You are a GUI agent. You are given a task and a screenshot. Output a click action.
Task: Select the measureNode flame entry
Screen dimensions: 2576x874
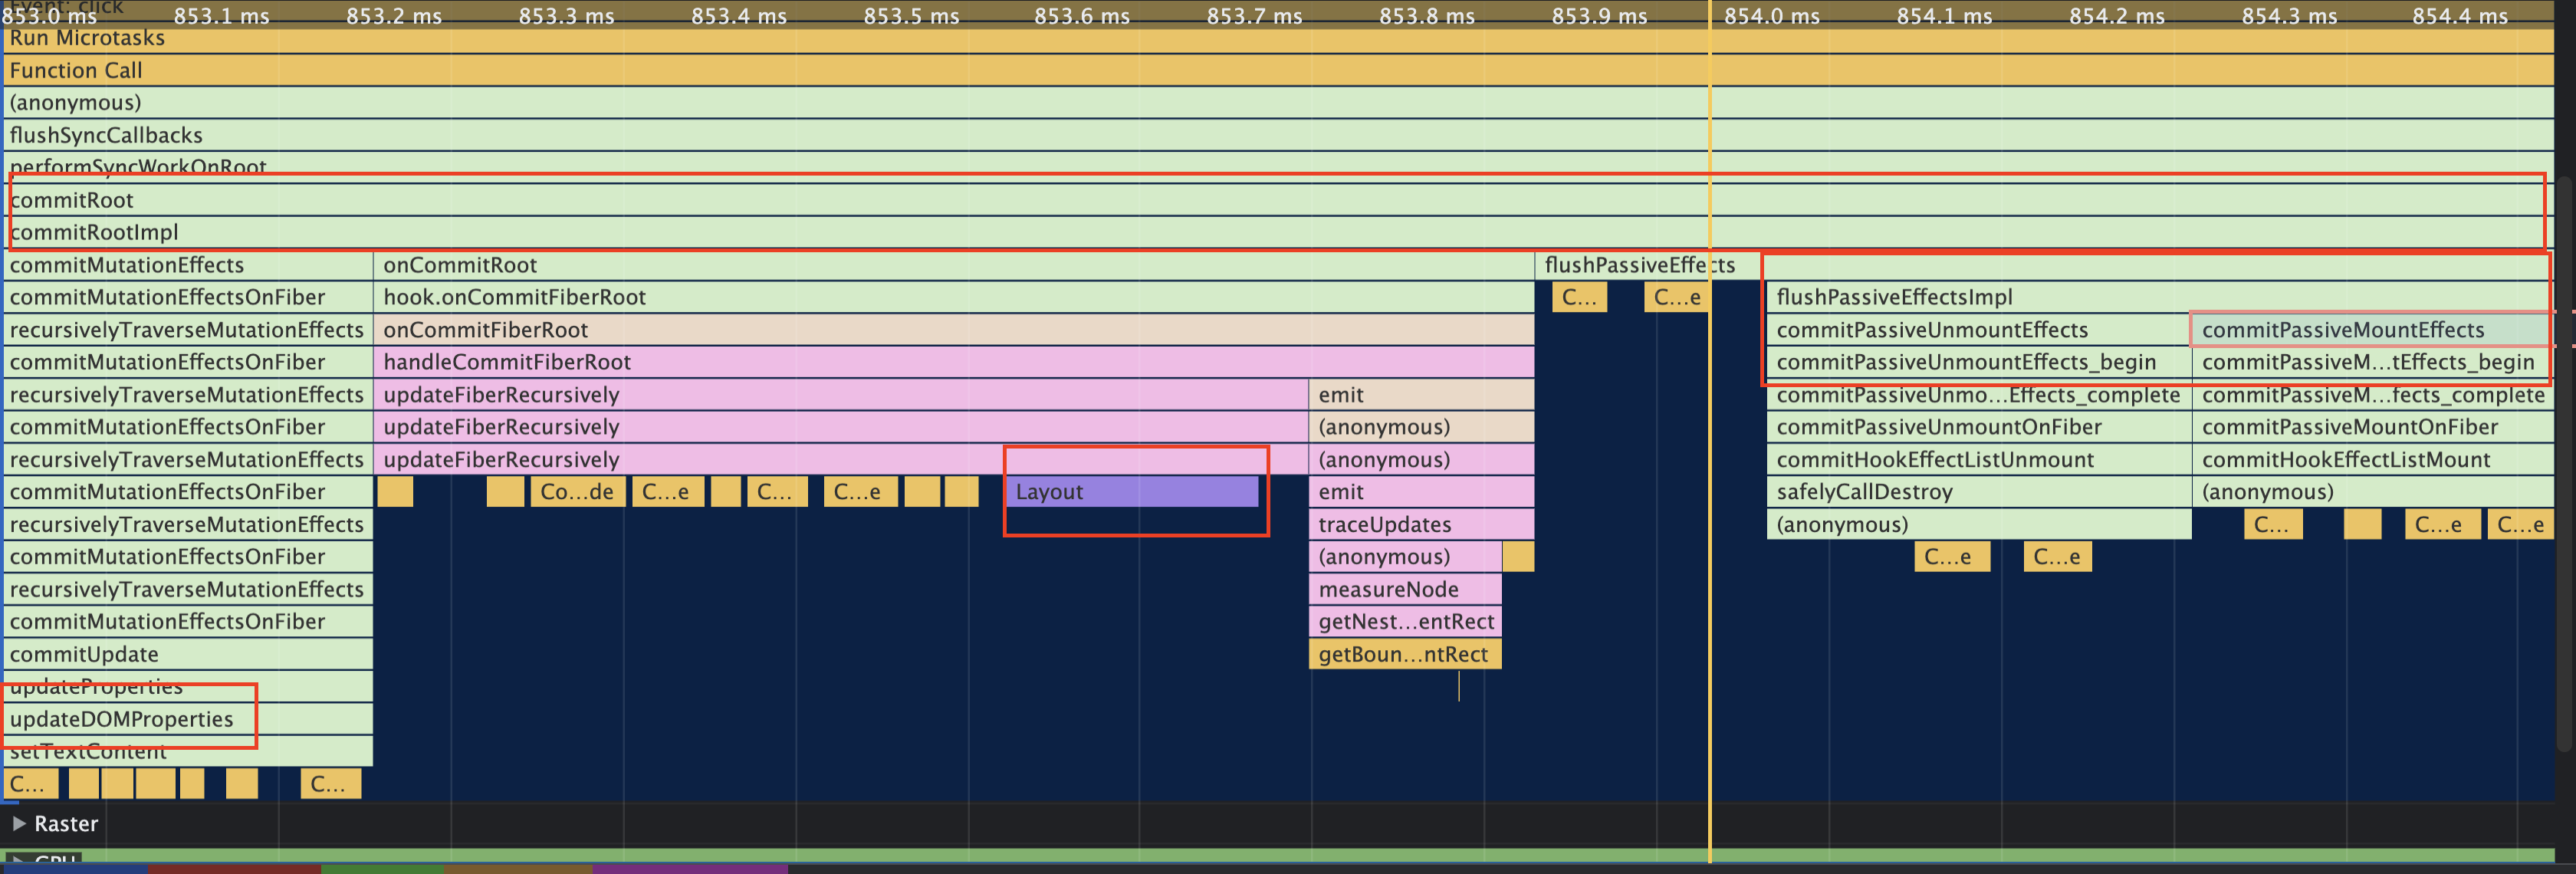[1388, 589]
